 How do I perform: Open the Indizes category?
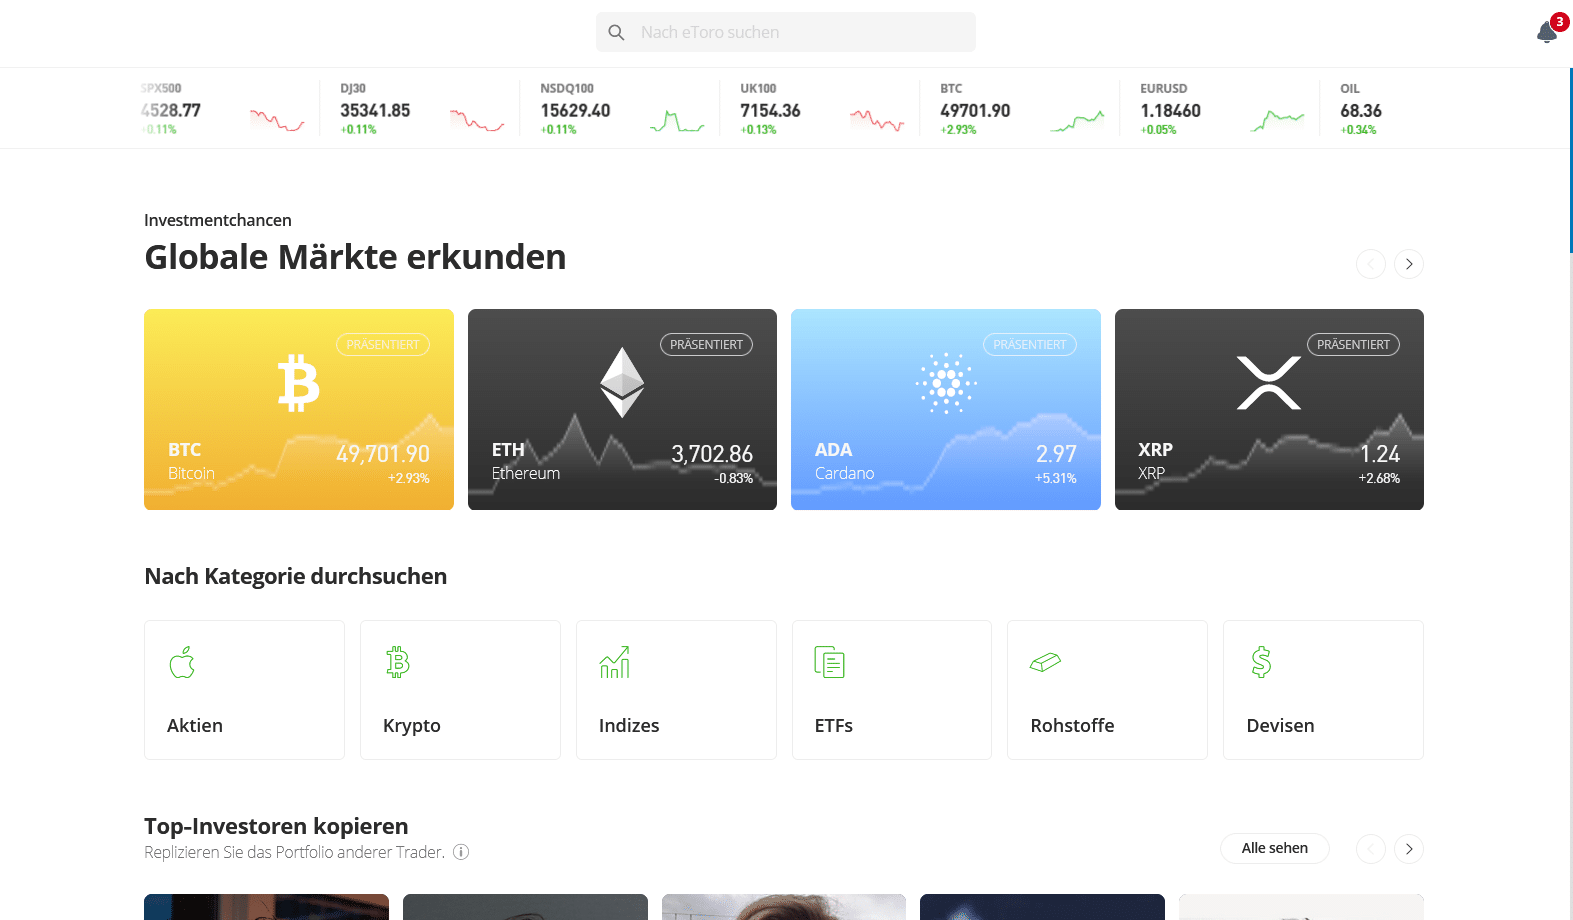tap(676, 690)
